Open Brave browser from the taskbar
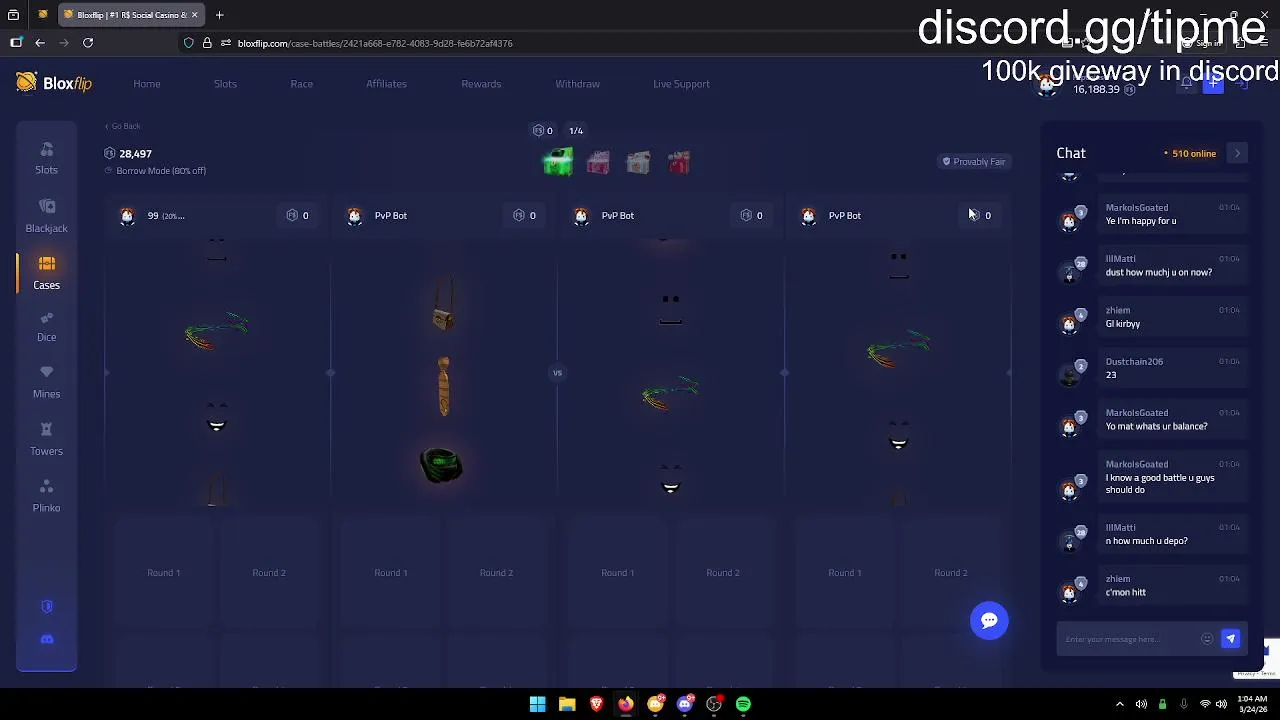The width and height of the screenshot is (1280, 720). tap(596, 704)
